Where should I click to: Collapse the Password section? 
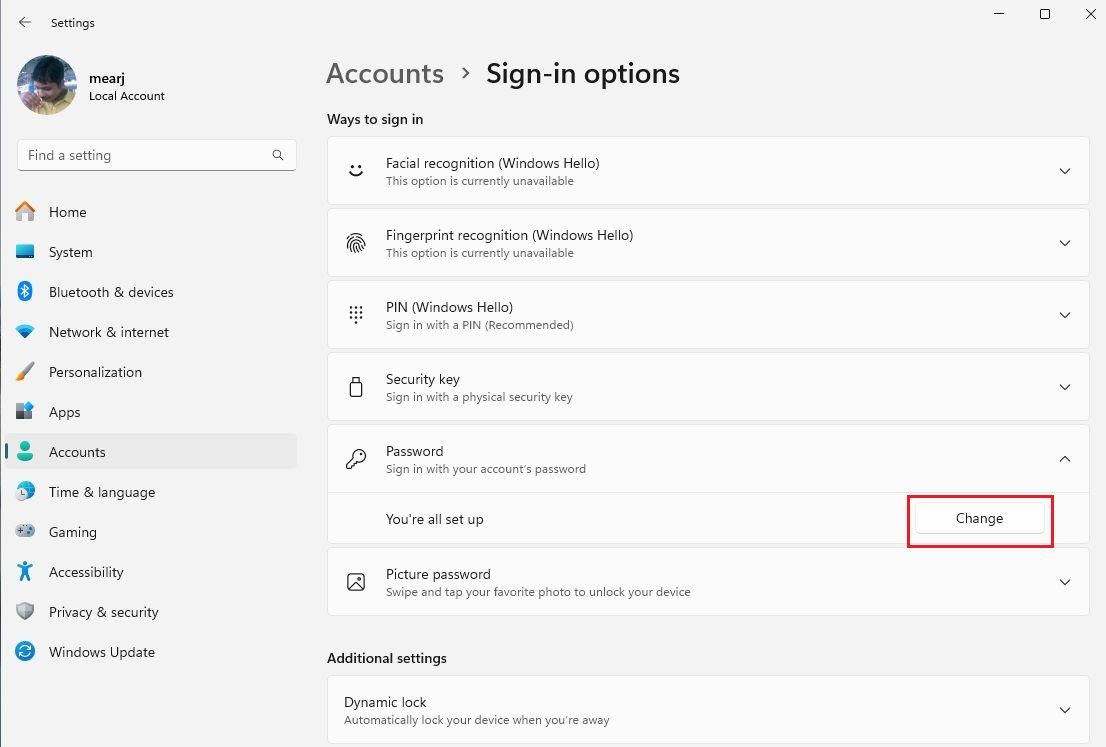click(1065, 459)
